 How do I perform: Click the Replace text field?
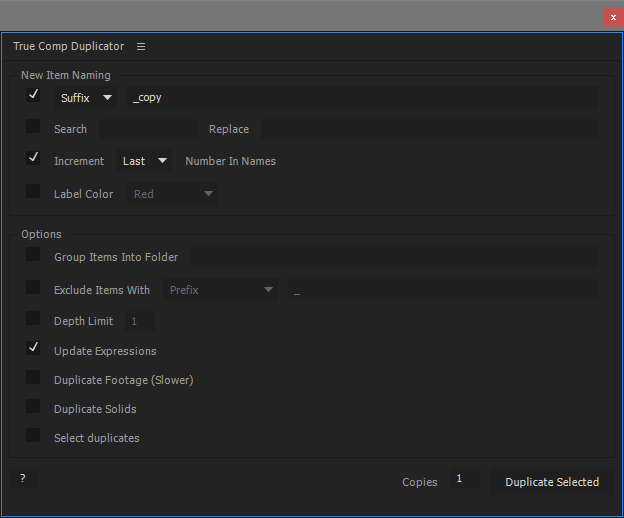pyautogui.click(x=429, y=129)
